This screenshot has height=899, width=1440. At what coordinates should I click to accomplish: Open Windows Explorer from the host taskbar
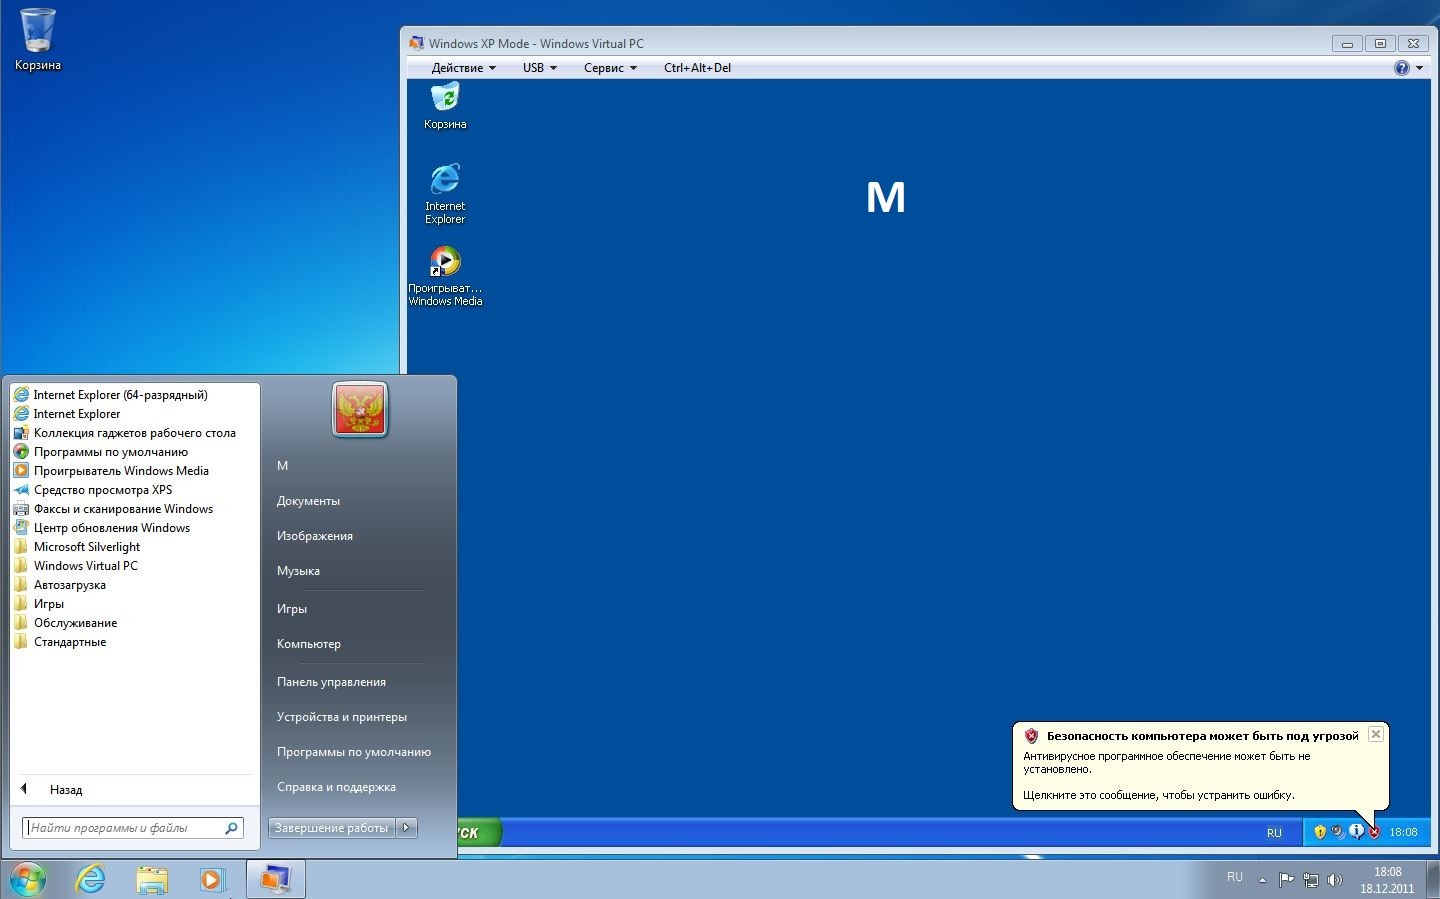[x=152, y=880]
